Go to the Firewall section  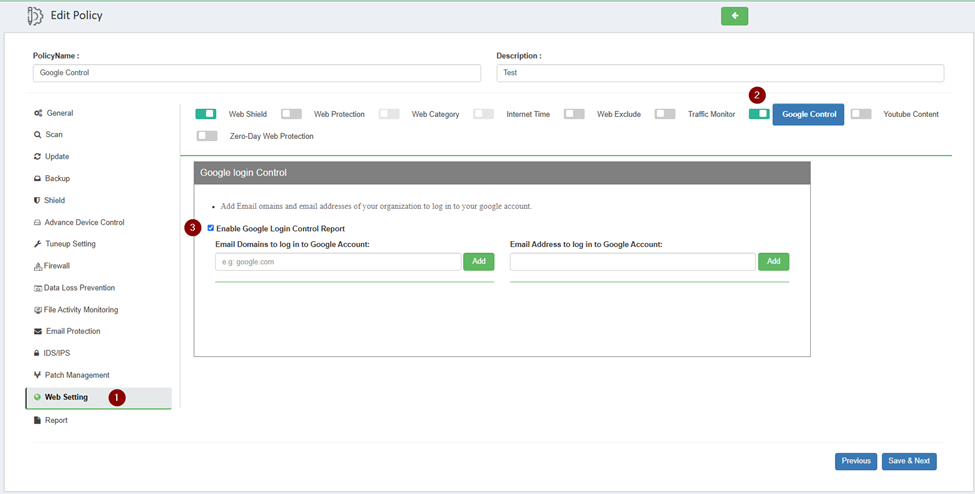(57, 266)
